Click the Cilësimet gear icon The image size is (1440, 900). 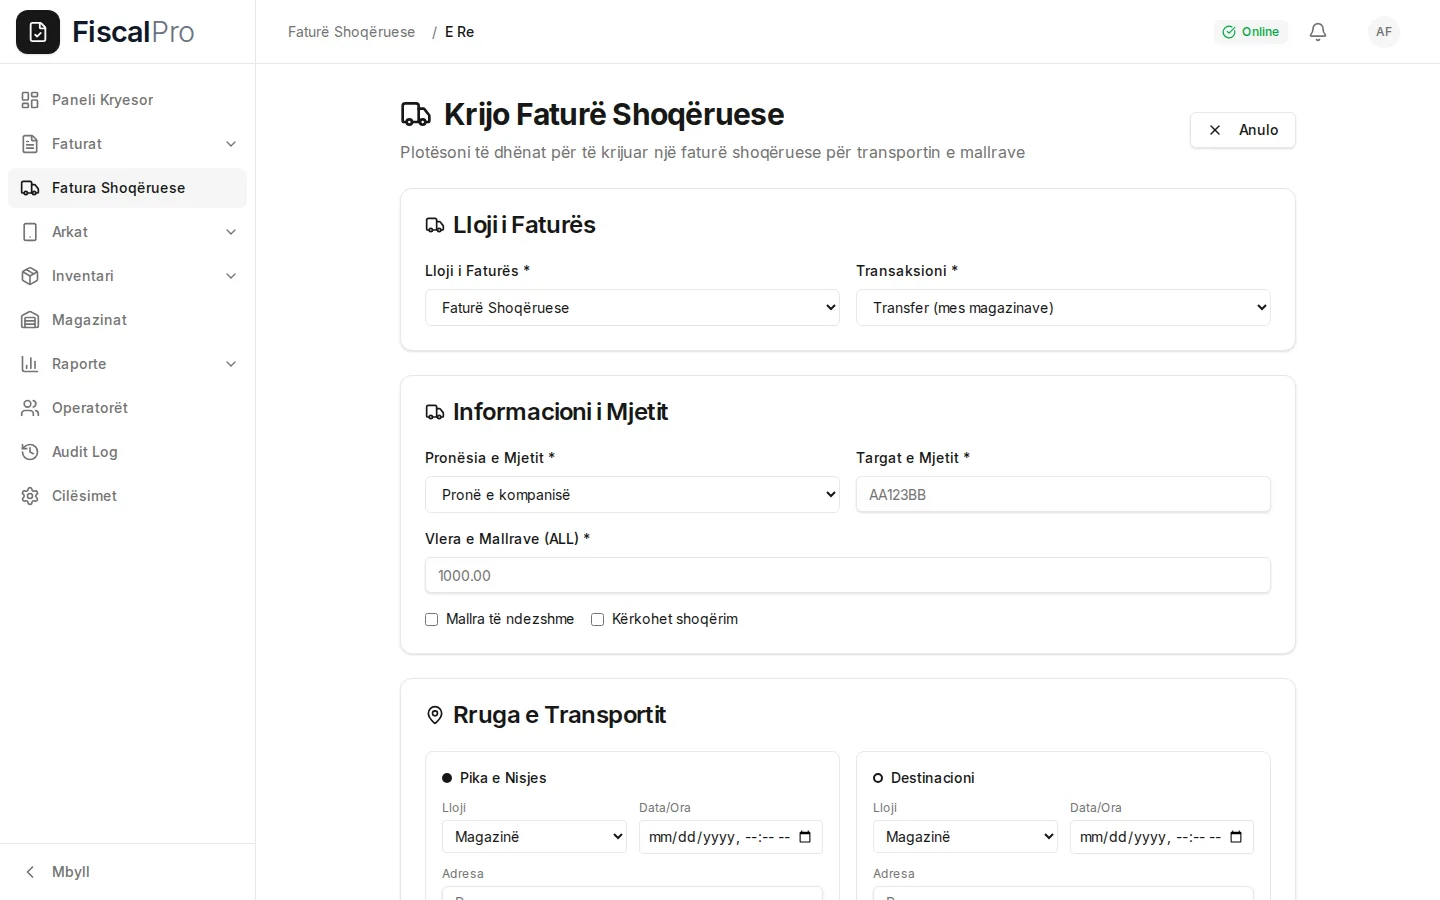click(30, 496)
